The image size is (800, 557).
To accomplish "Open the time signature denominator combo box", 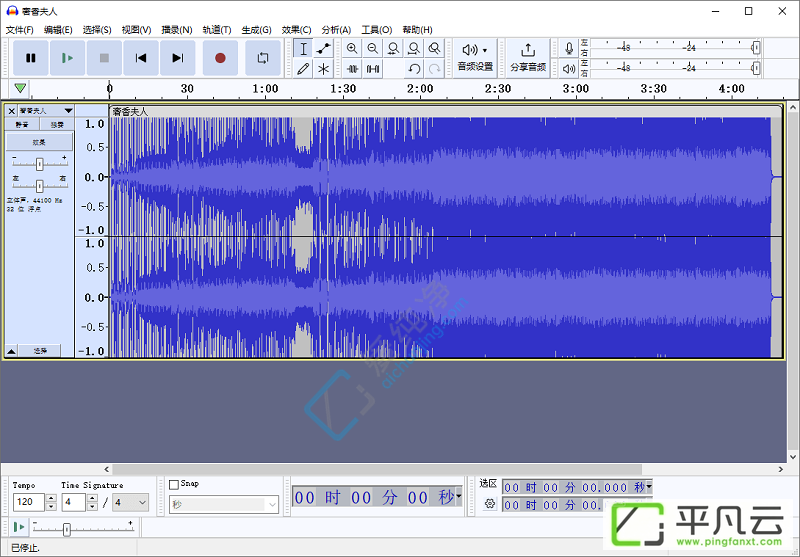I will [x=131, y=502].
